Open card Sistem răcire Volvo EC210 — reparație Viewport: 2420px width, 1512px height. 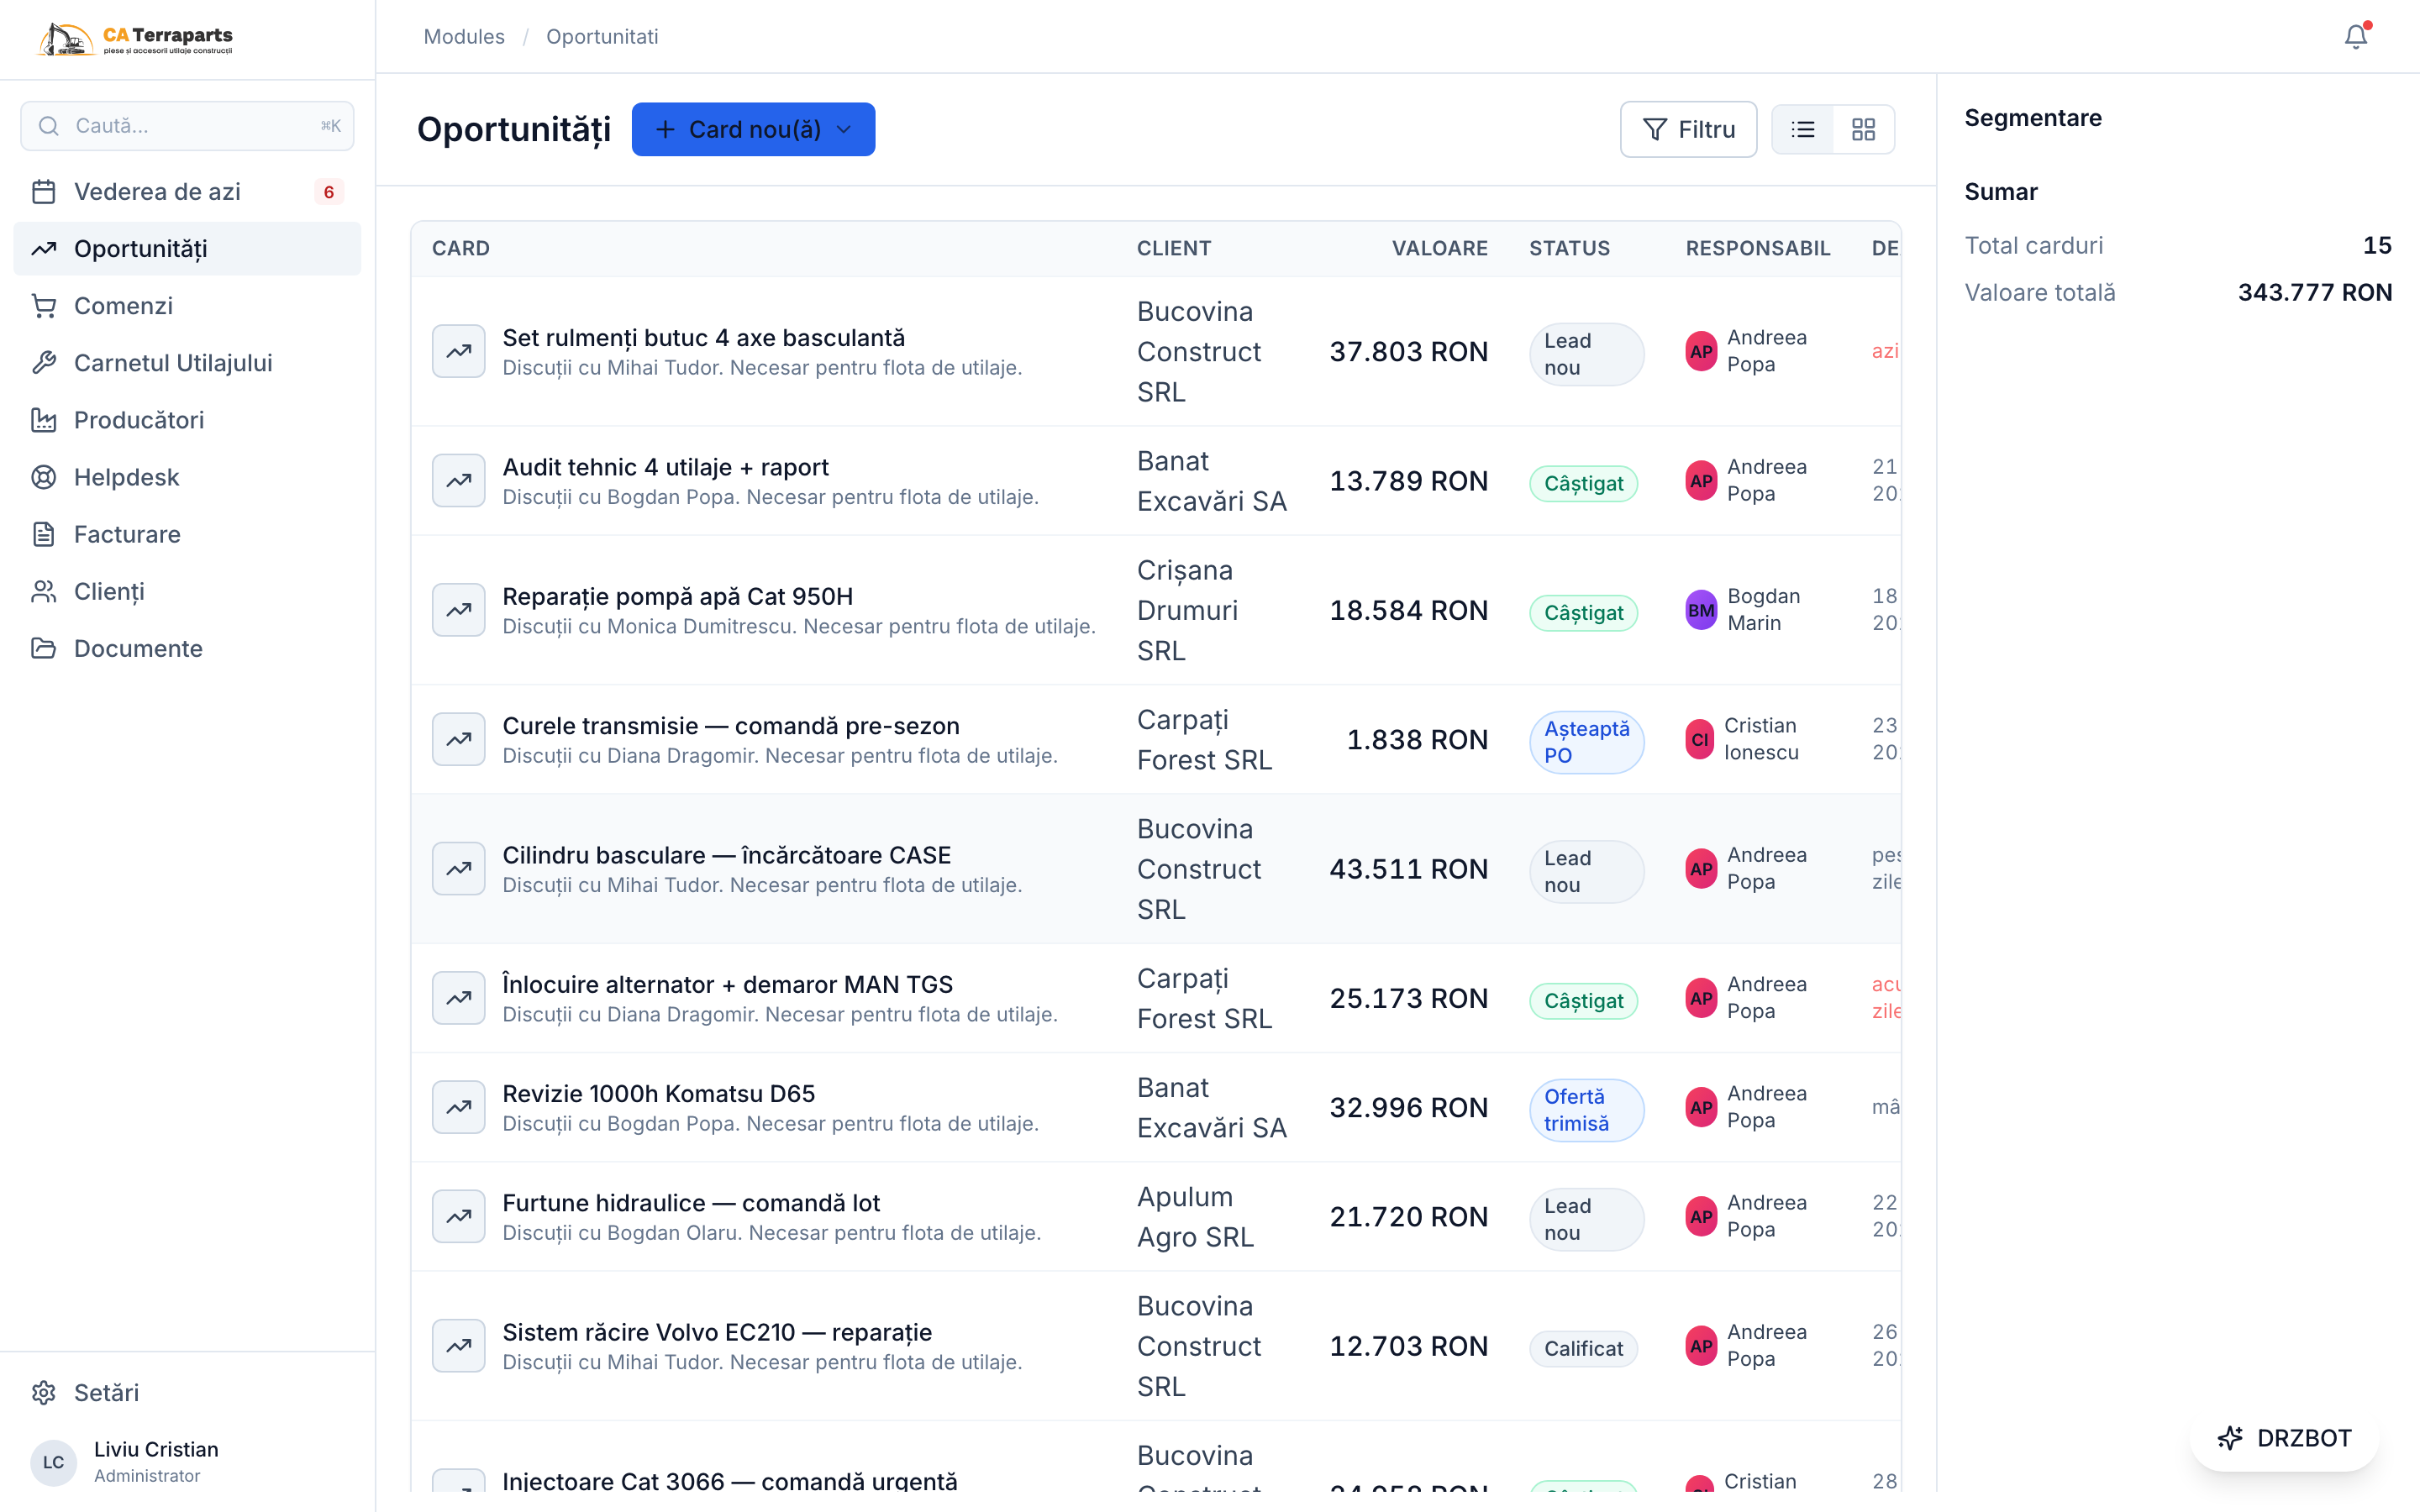click(716, 1332)
